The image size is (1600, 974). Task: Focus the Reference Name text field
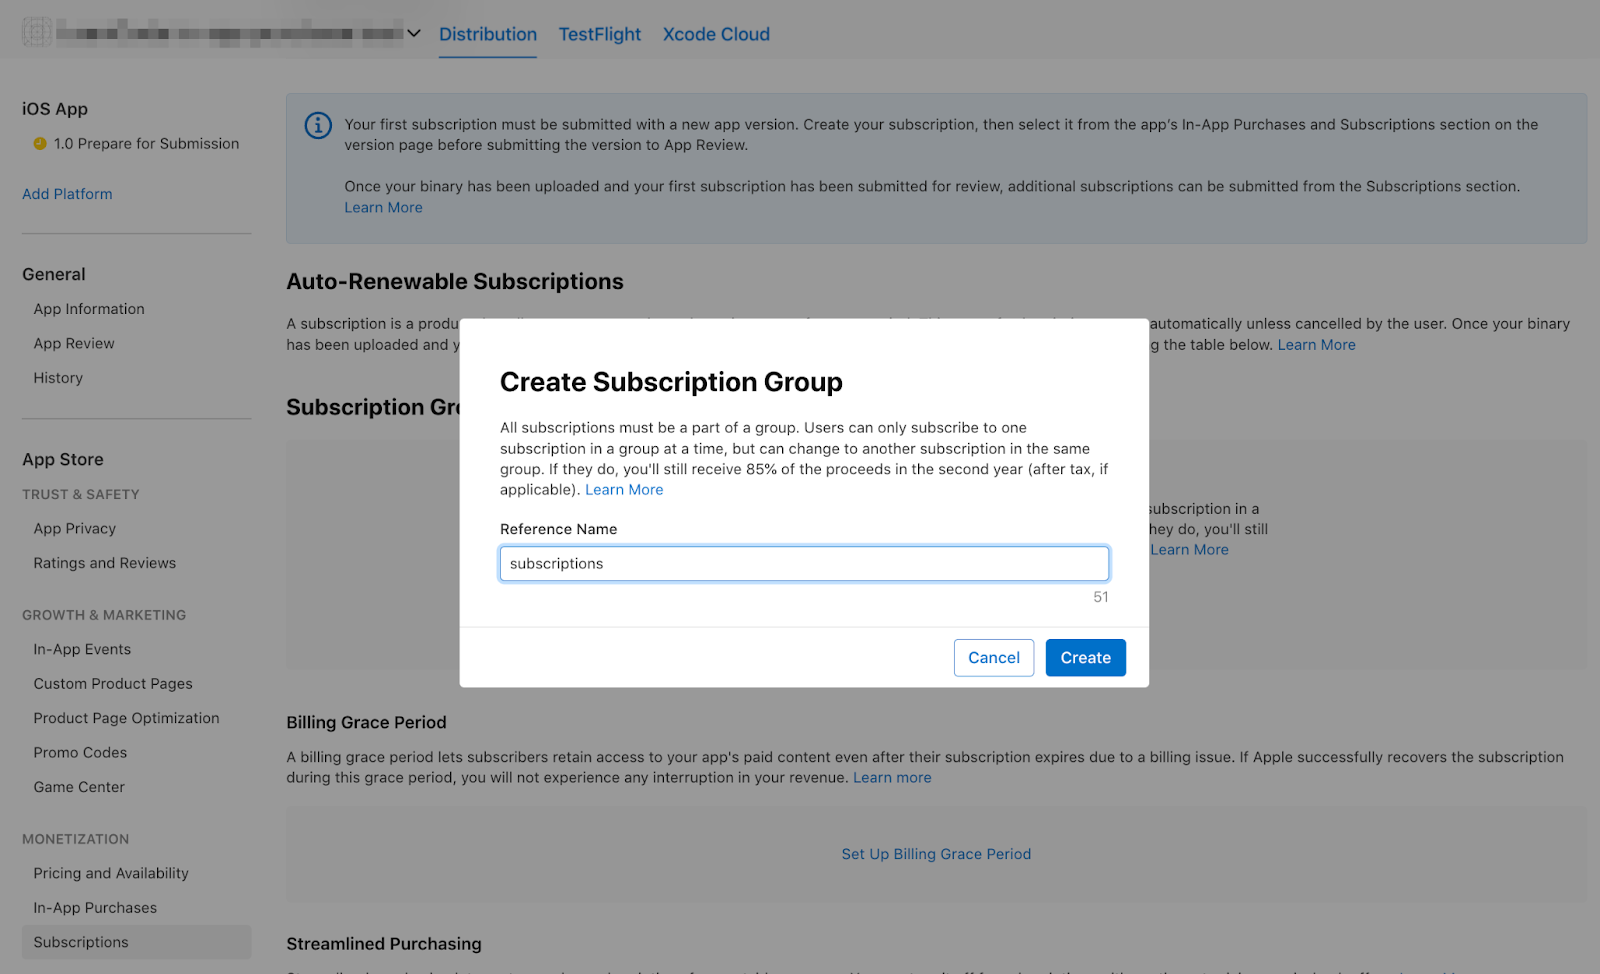click(x=804, y=564)
